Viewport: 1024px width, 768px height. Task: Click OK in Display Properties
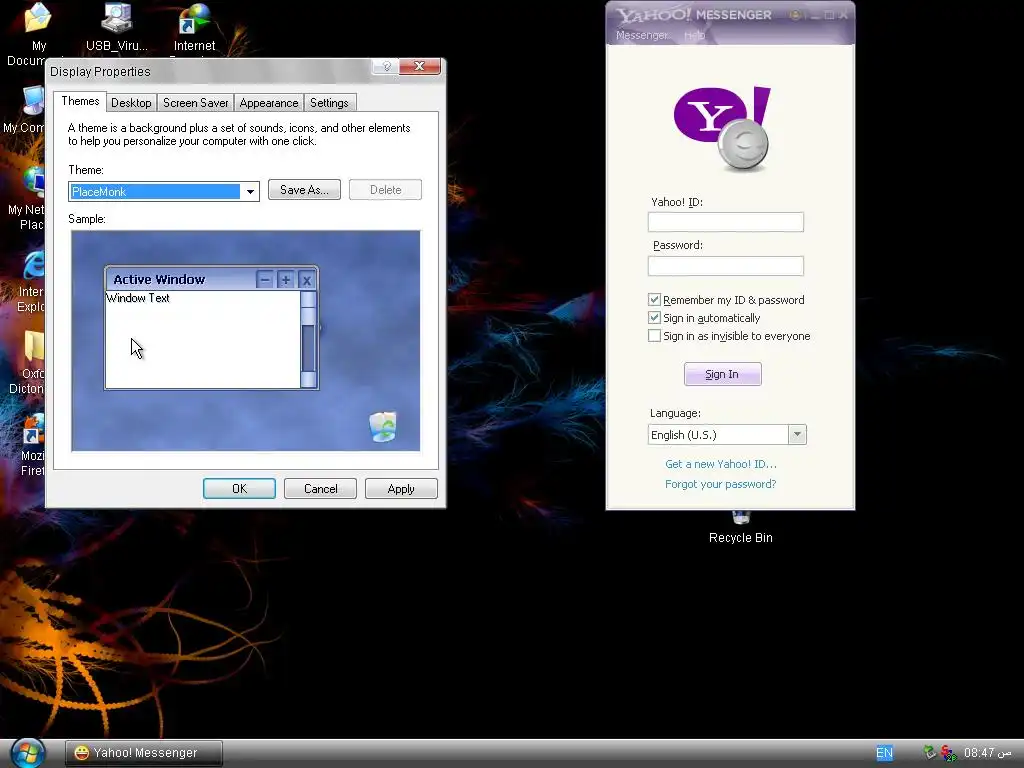click(239, 488)
